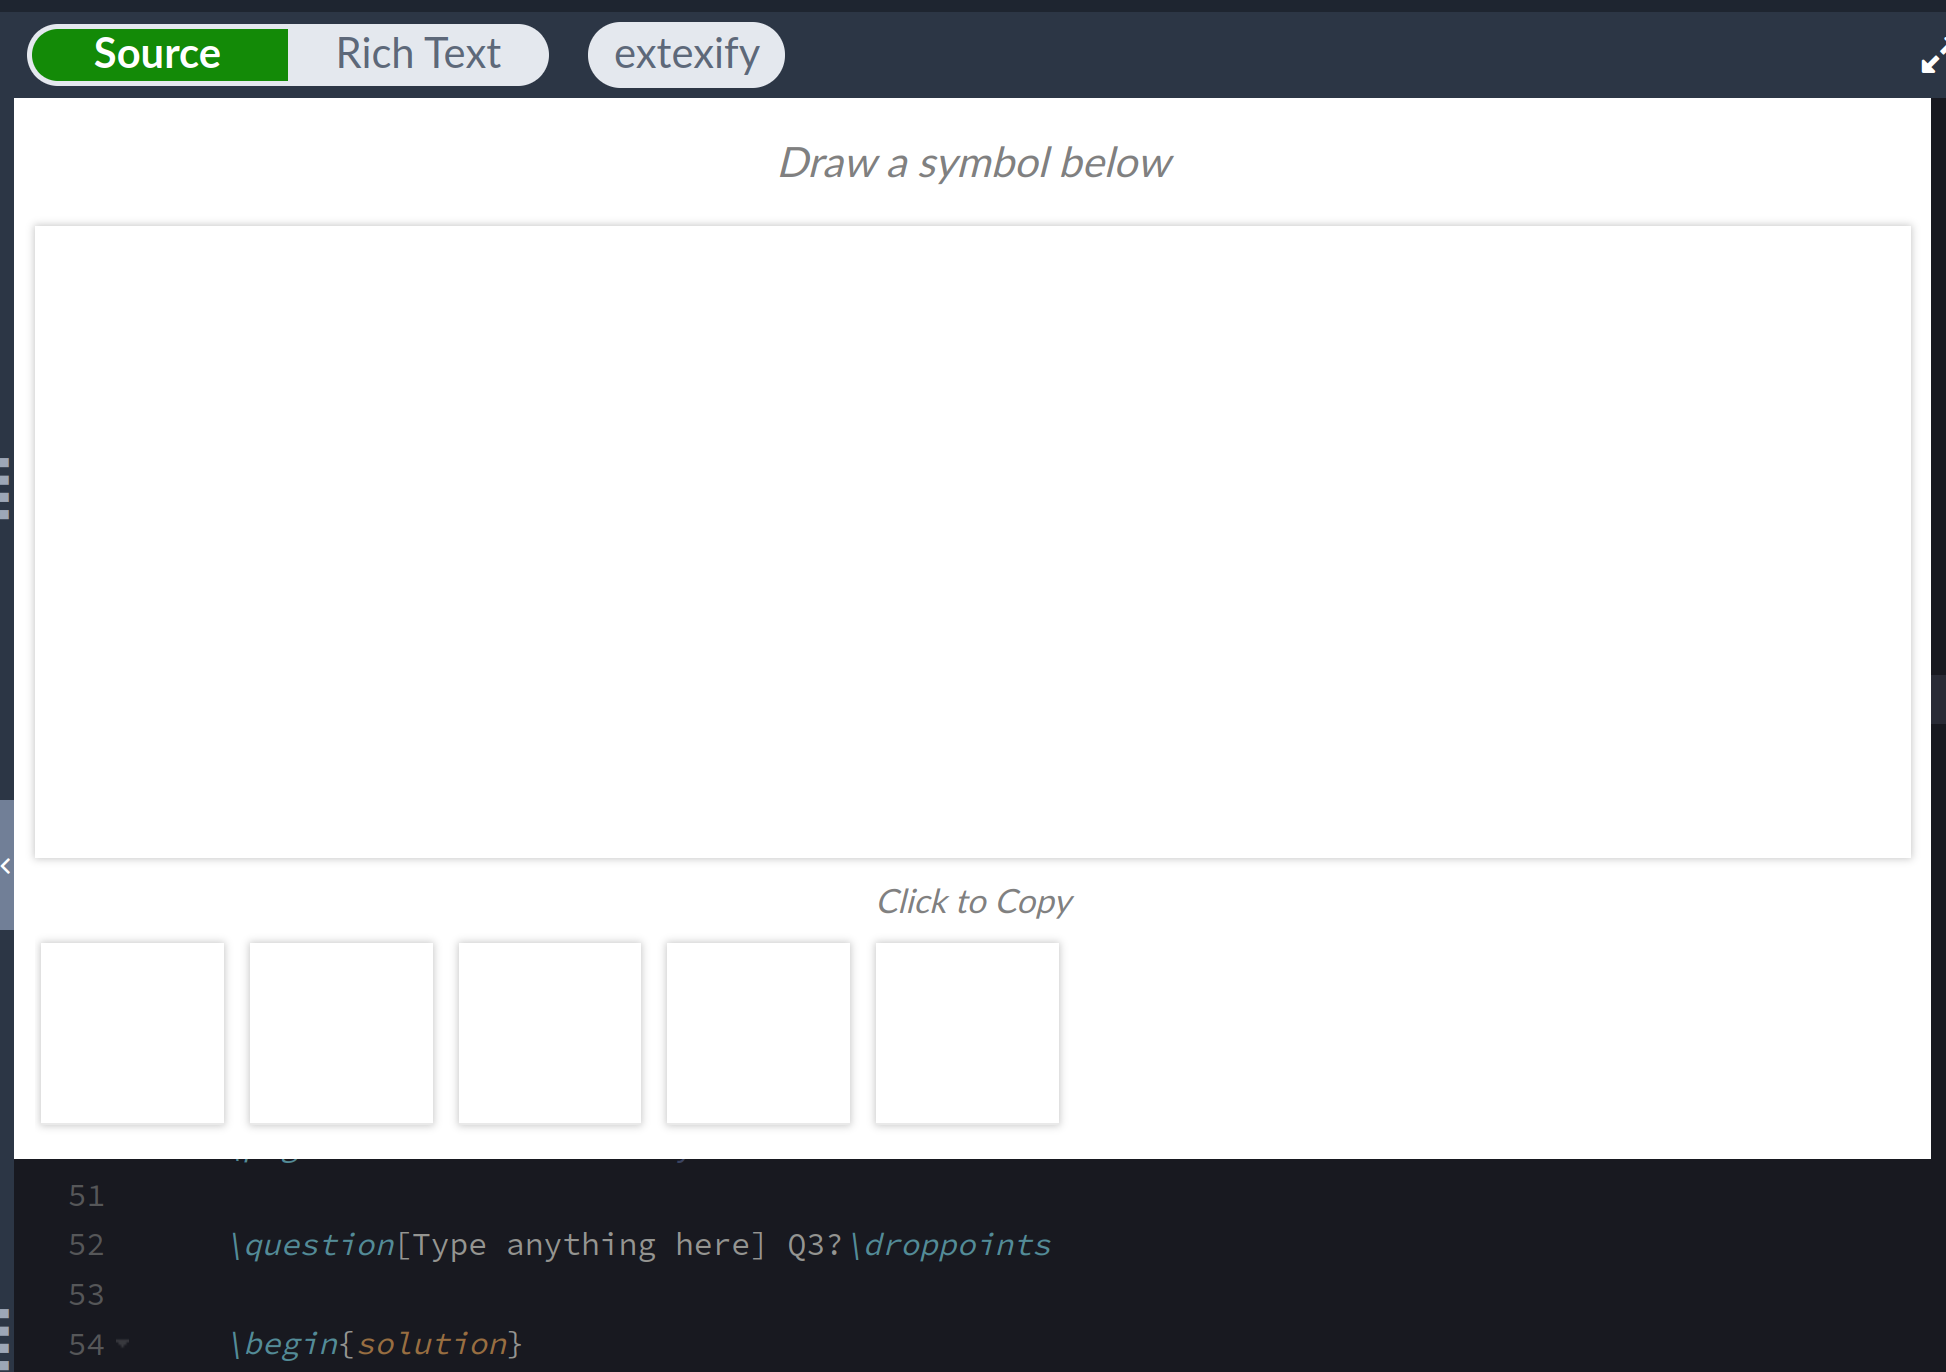Click the "Click to Copy" label
The height and width of the screenshot is (1372, 1946).
tap(974, 902)
